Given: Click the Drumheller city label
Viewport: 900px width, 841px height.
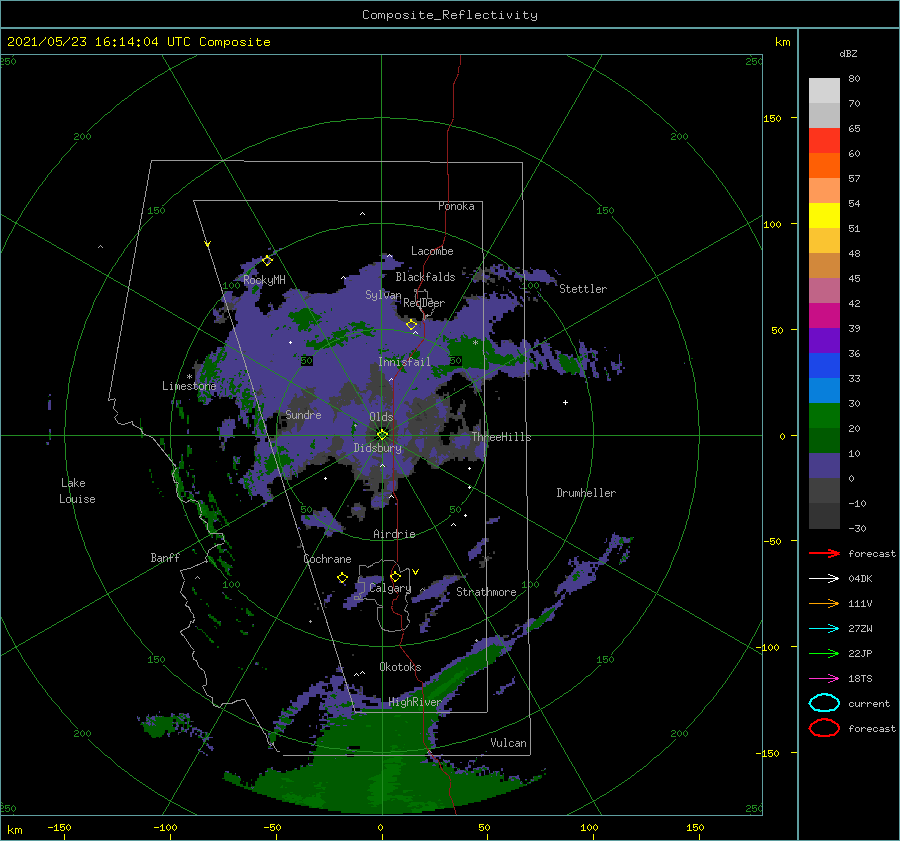Looking at the screenshot, I should [x=586, y=493].
